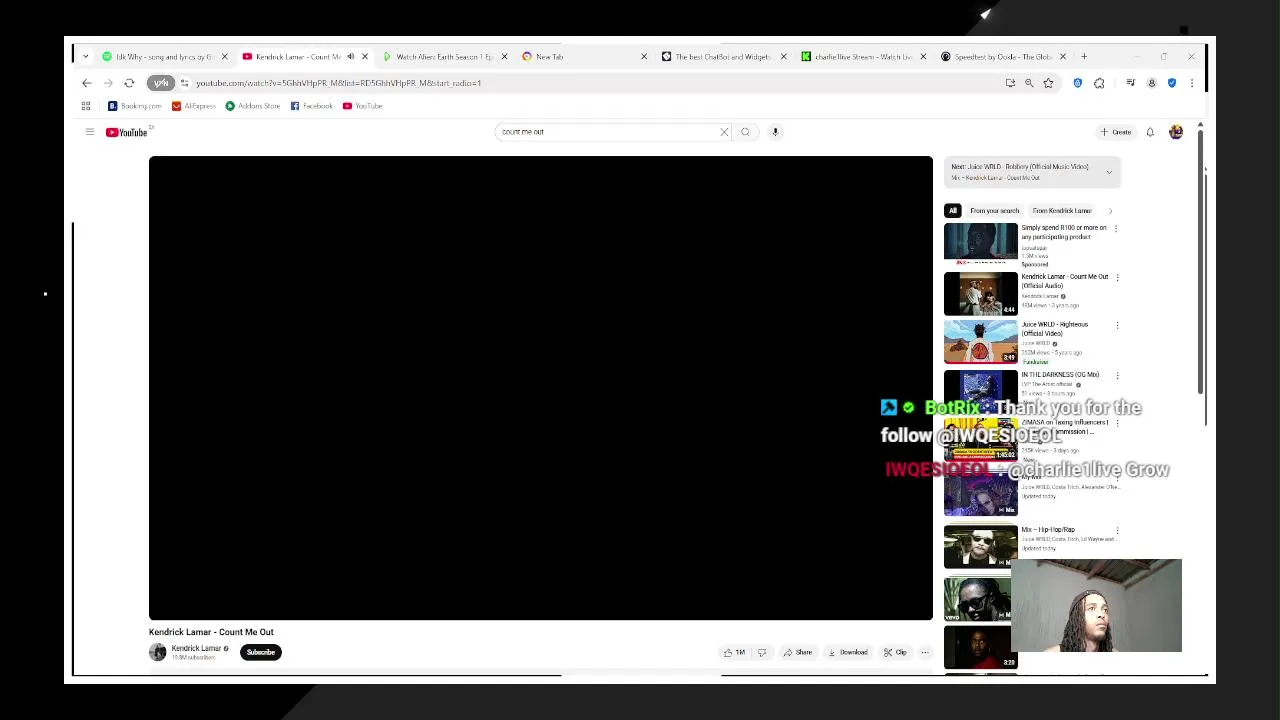Open the Addons Store bookmark
1280x720 pixels.
[x=253, y=106]
